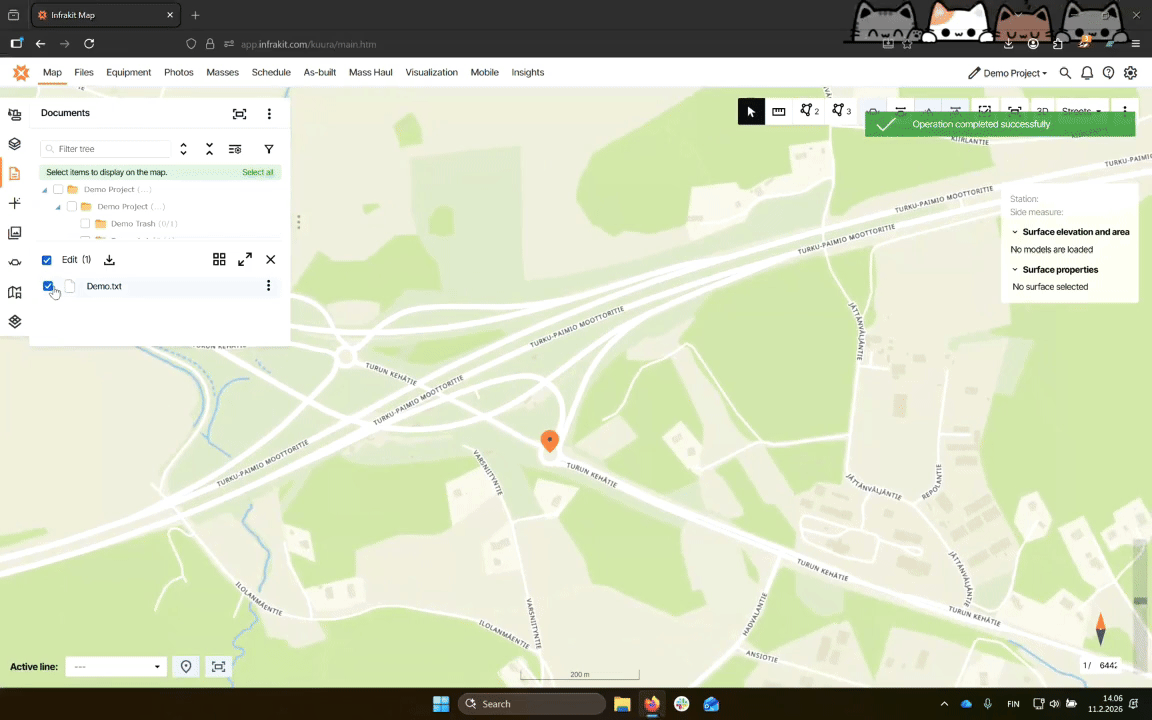Collapse the nested Demo Project tree node
Image resolution: width=1152 pixels, height=720 pixels.
pos(58,207)
